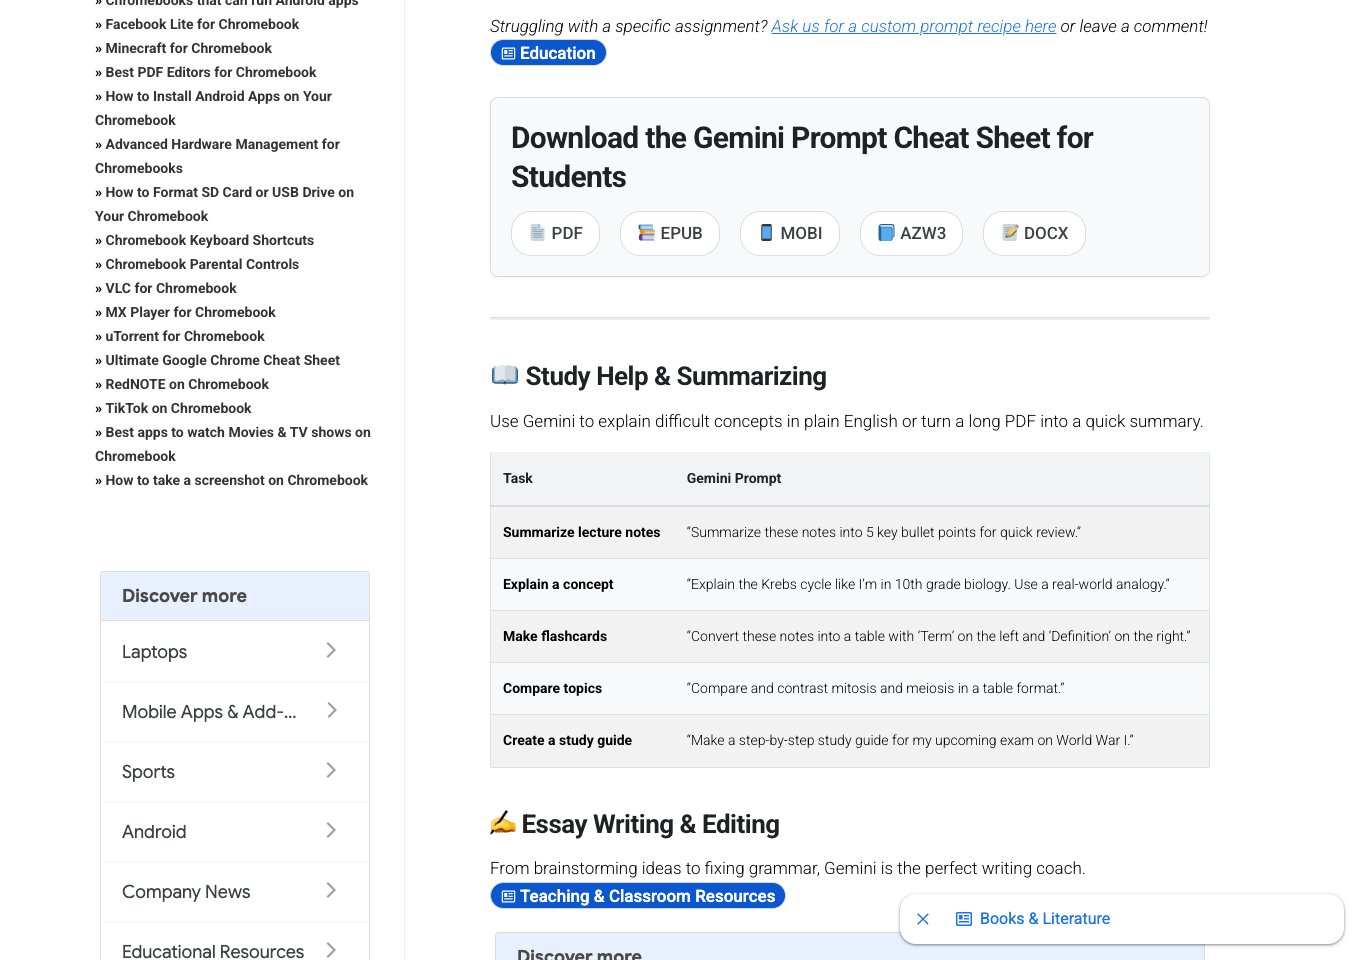The width and height of the screenshot is (1360, 960).
Task: Download the DOCX version
Action: point(1034,233)
